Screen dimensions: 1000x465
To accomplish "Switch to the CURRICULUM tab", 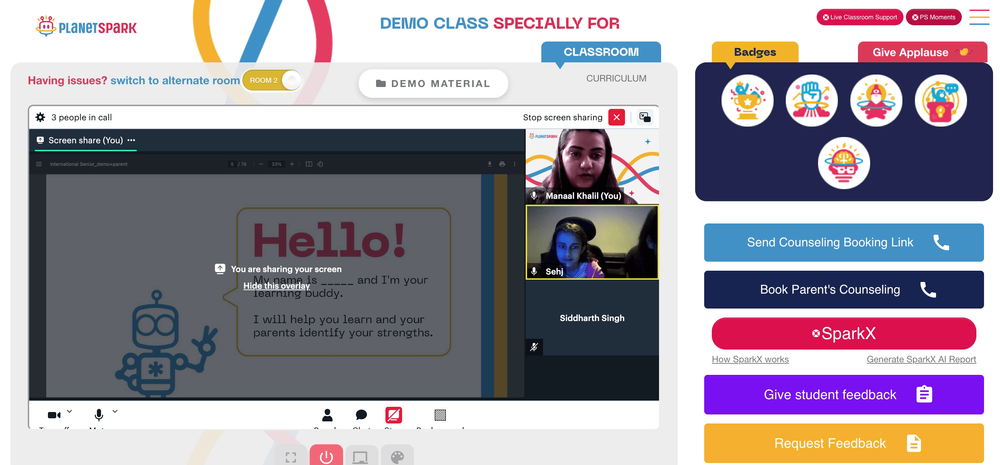I will coord(616,78).
